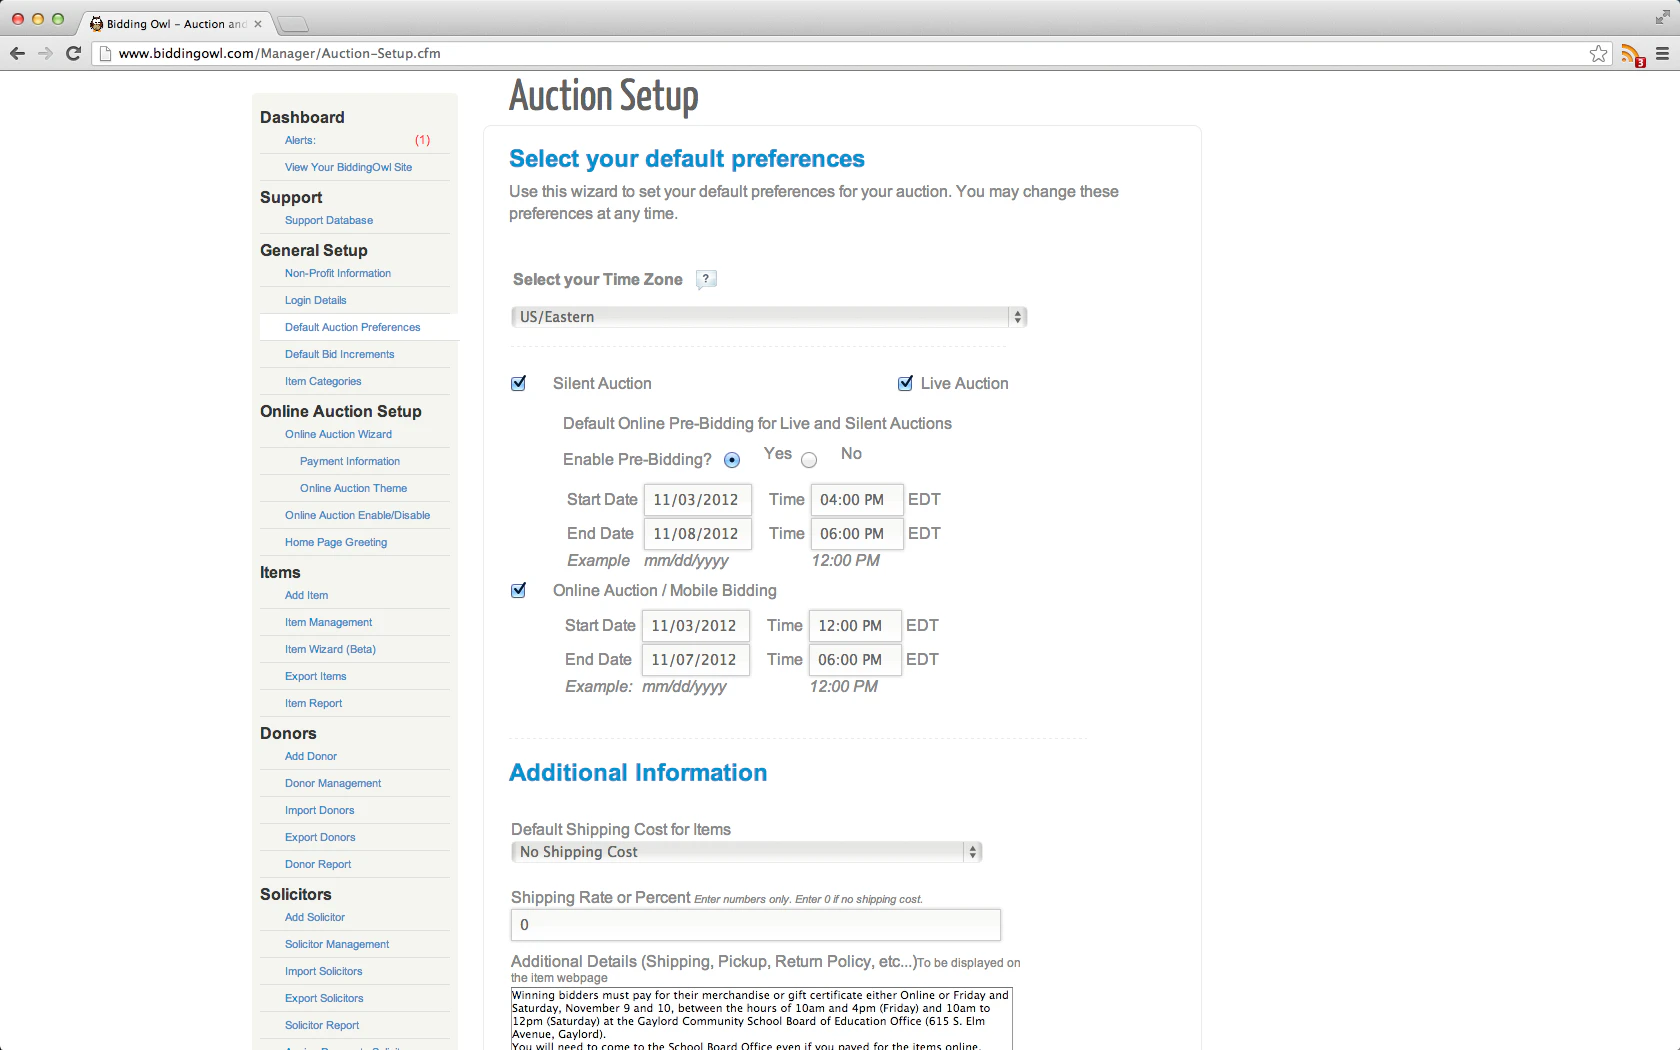This screenshot has width=1680, height=1050.
Task: Click Add Item link
Action: pyautogui.click(x=306, y=595)
